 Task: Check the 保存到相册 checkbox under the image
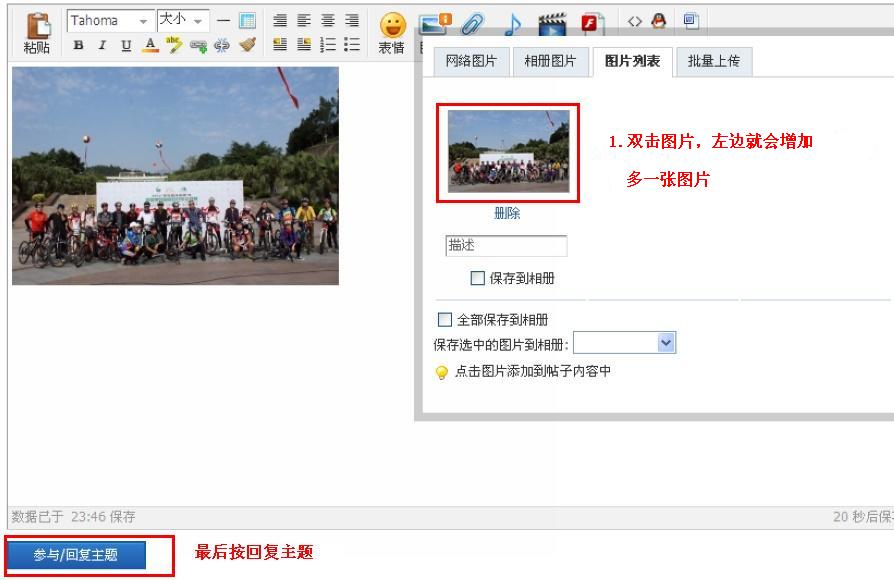pyautogui.click(x=477, y=278)
